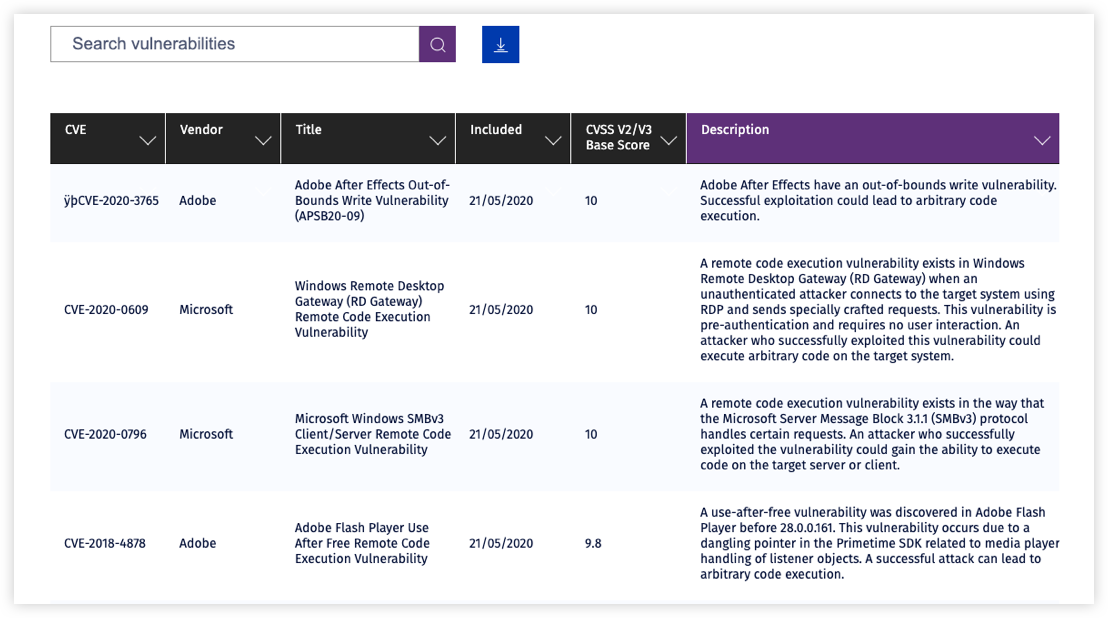Select the included date for CVE-2020-3765

[x=501, y=201]
